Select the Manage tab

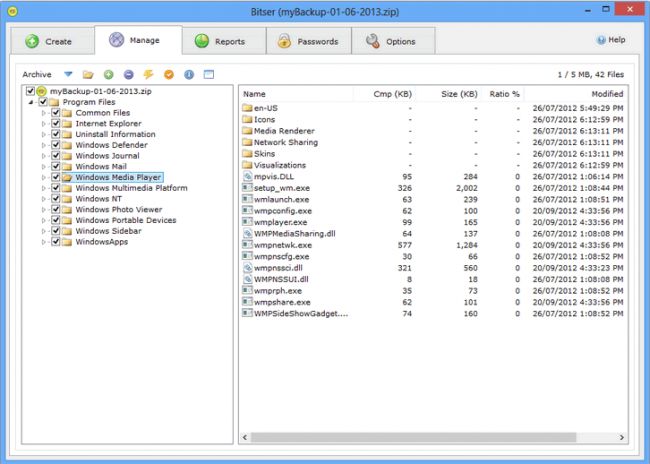point(138,40)
